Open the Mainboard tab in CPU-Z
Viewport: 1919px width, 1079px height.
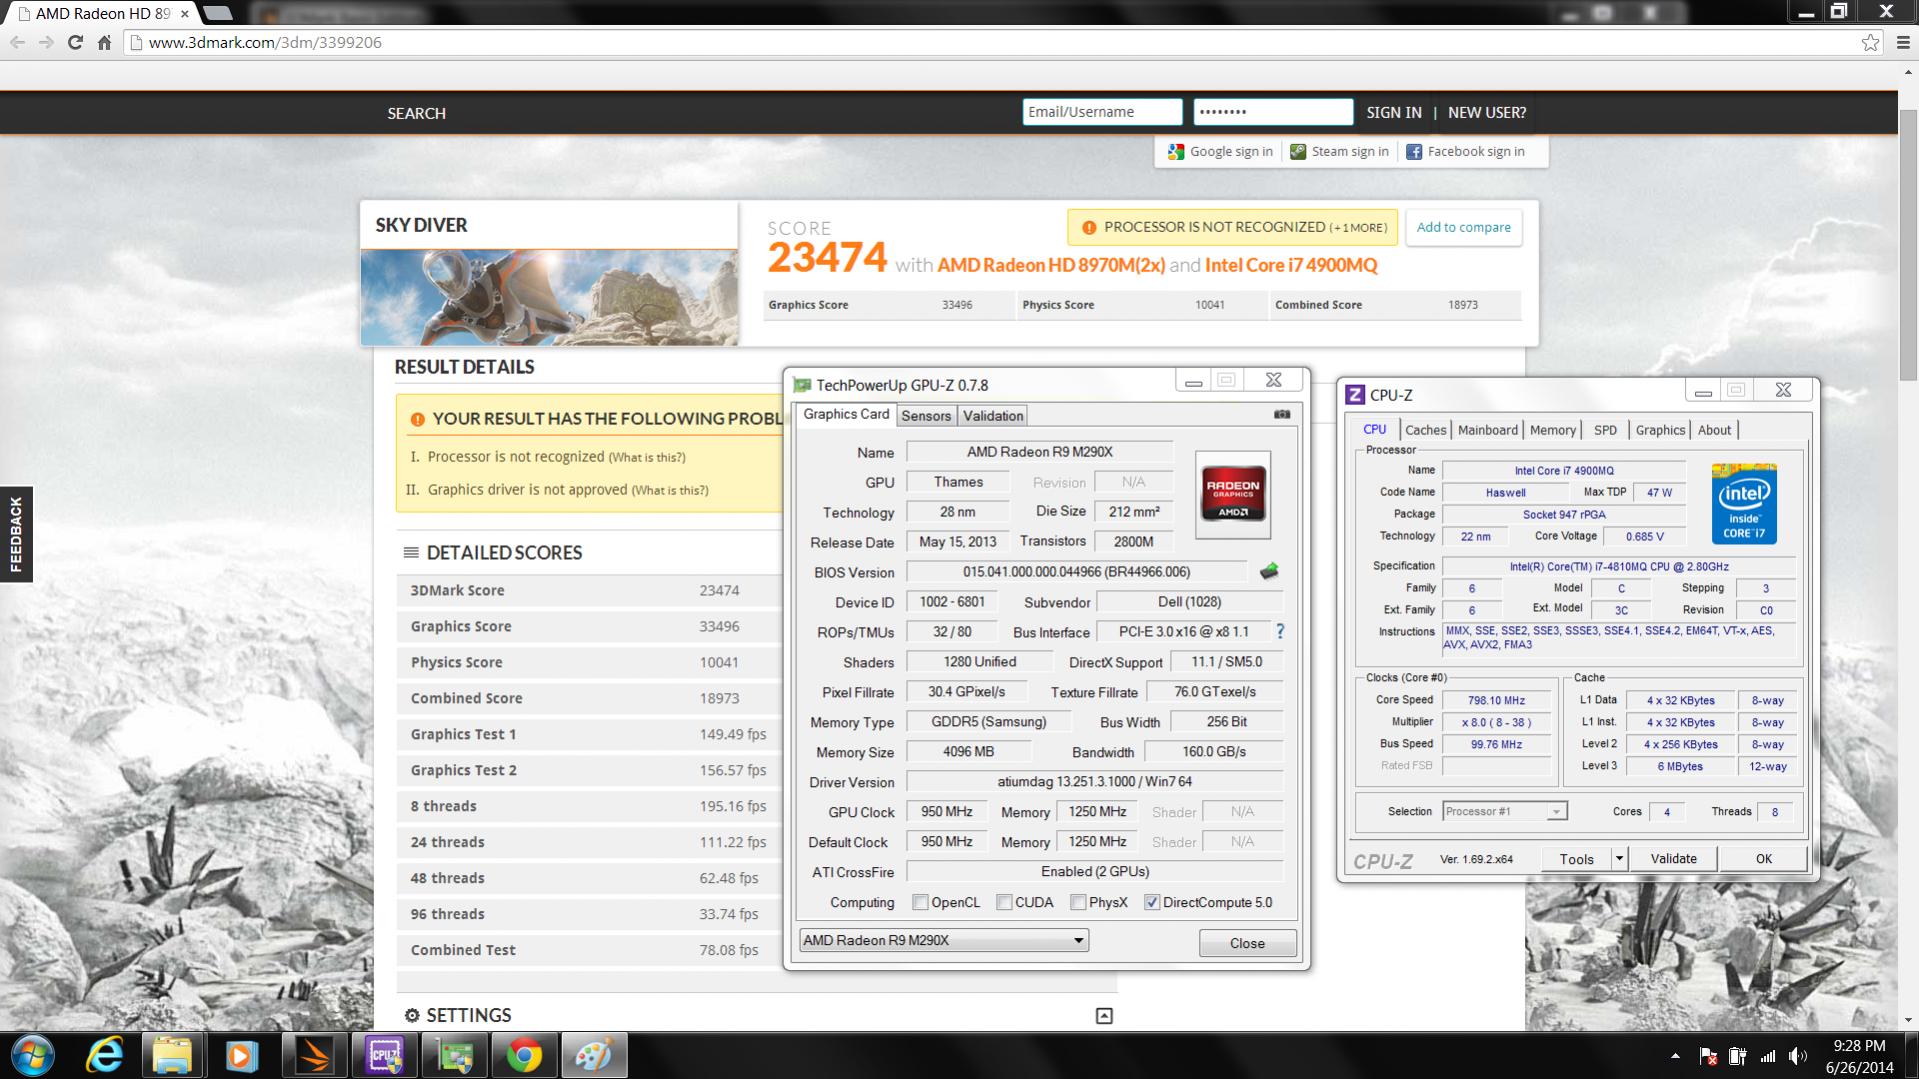click(1487, 430)
